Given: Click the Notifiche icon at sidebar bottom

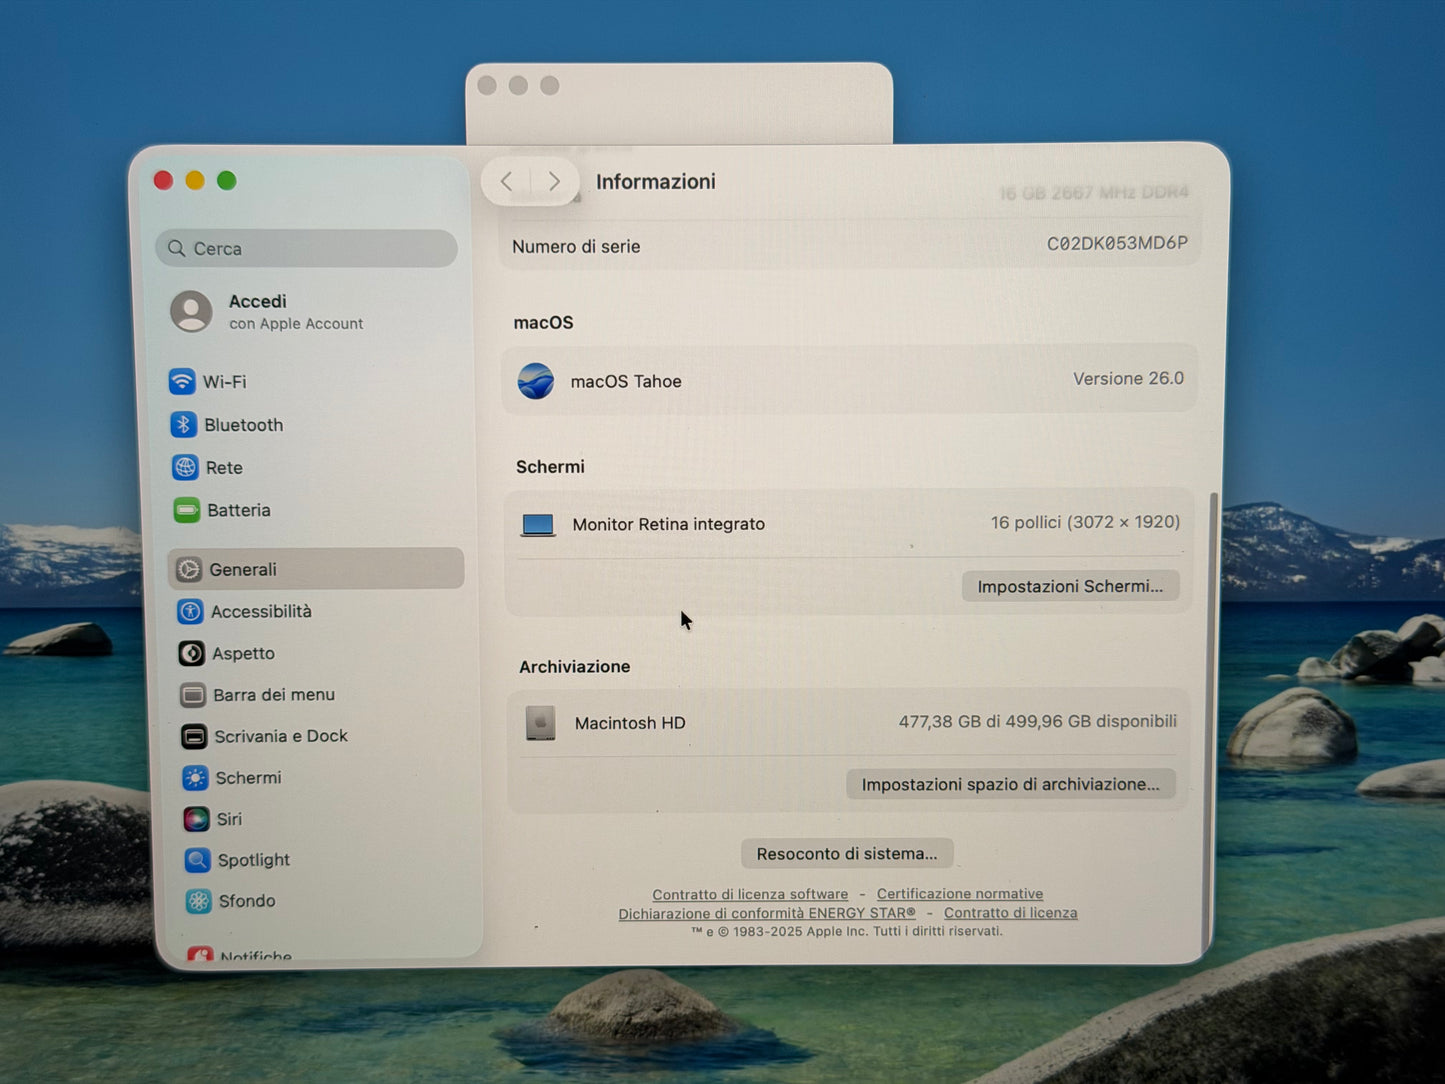Looking at the screenshot, I should (200, 955).
